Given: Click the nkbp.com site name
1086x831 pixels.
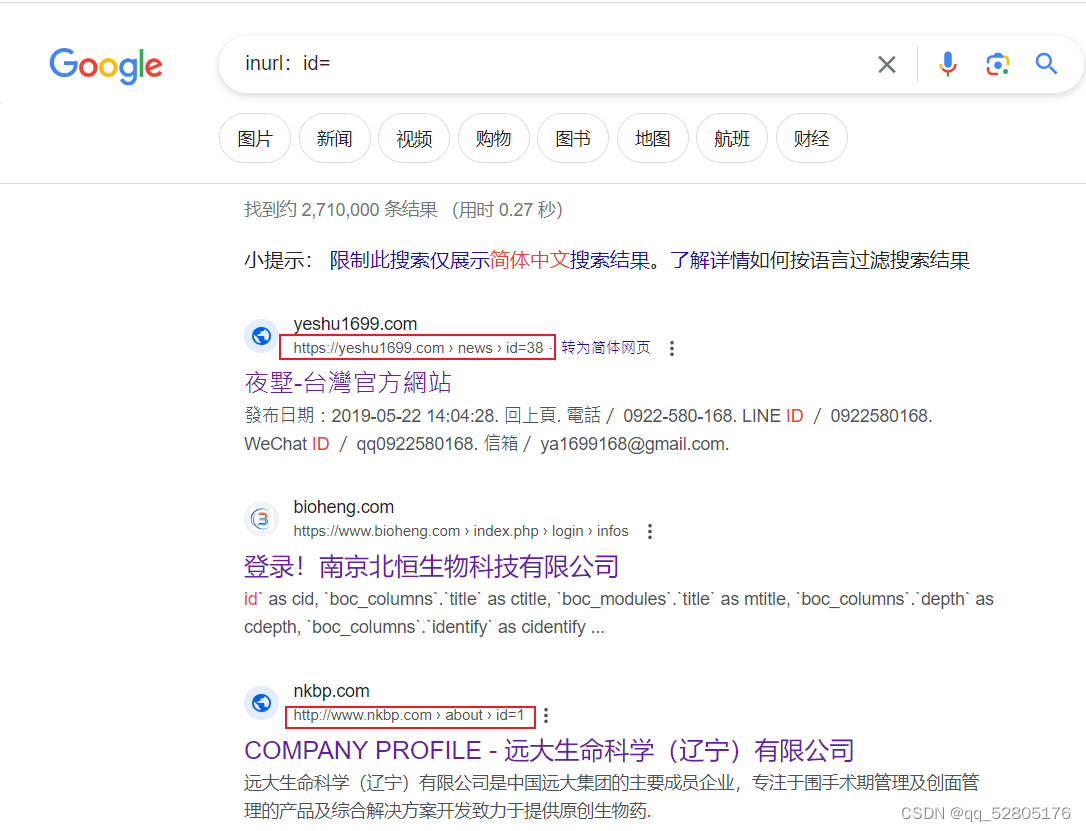Looking at the screenshot, I should tap(331, 691).
